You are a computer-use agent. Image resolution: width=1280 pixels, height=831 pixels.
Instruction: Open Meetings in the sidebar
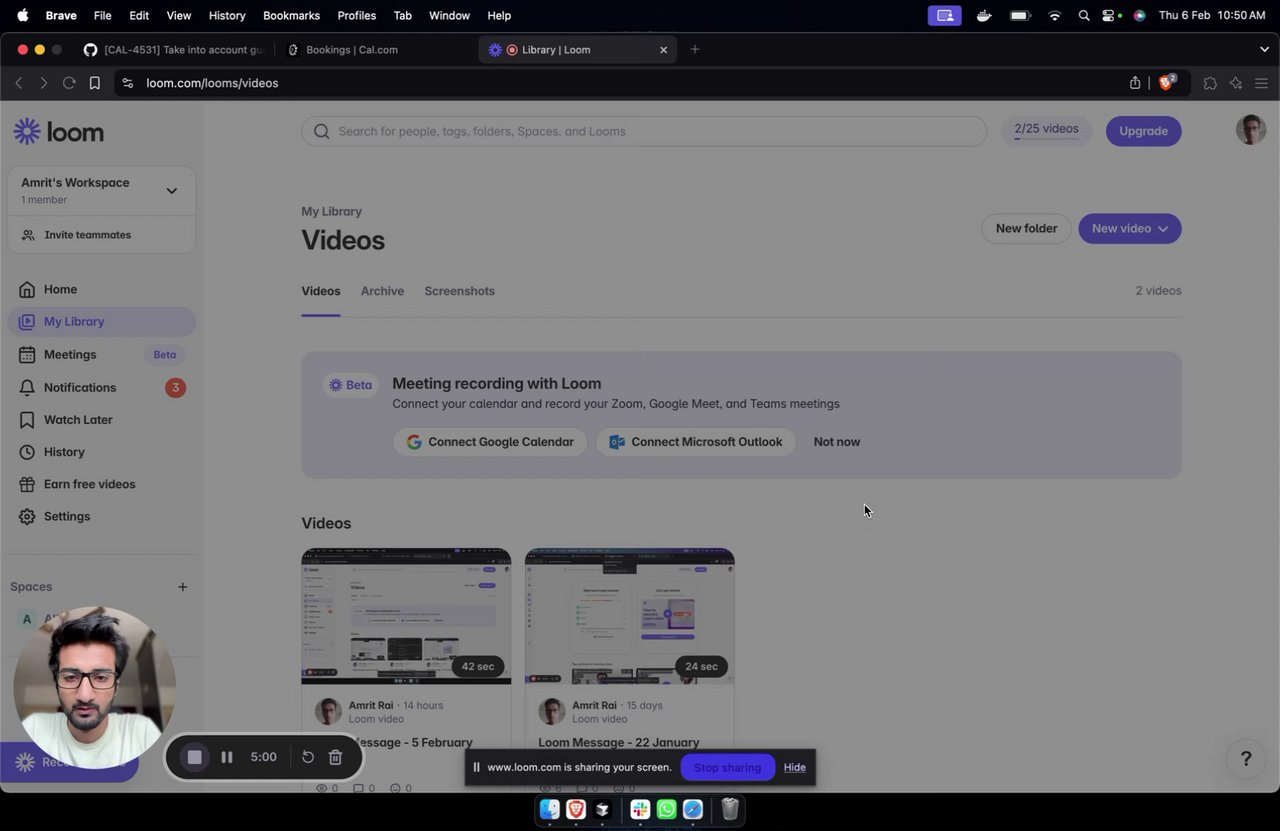[70, 354]
